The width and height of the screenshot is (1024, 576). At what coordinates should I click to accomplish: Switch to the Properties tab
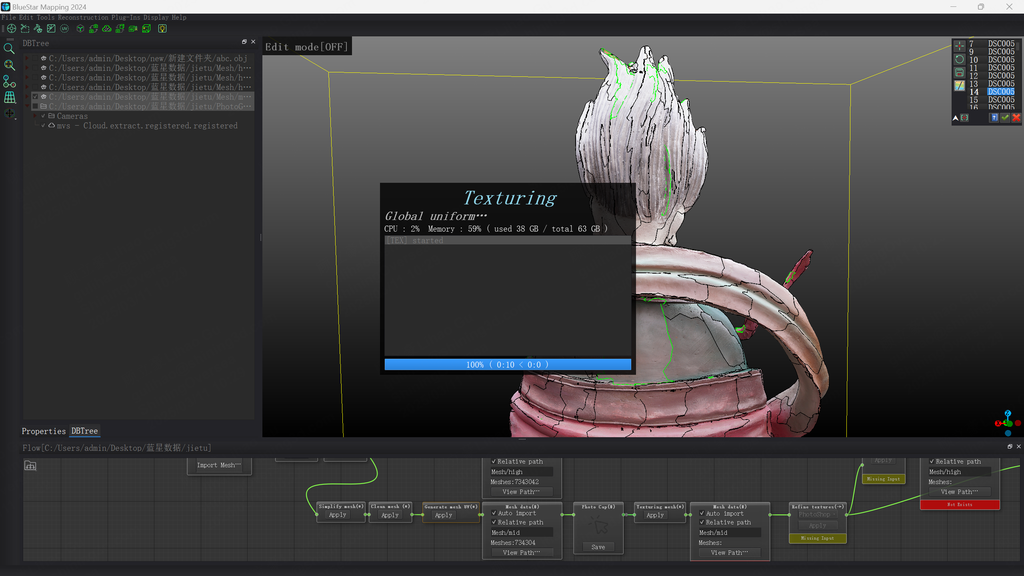[43, 431]
